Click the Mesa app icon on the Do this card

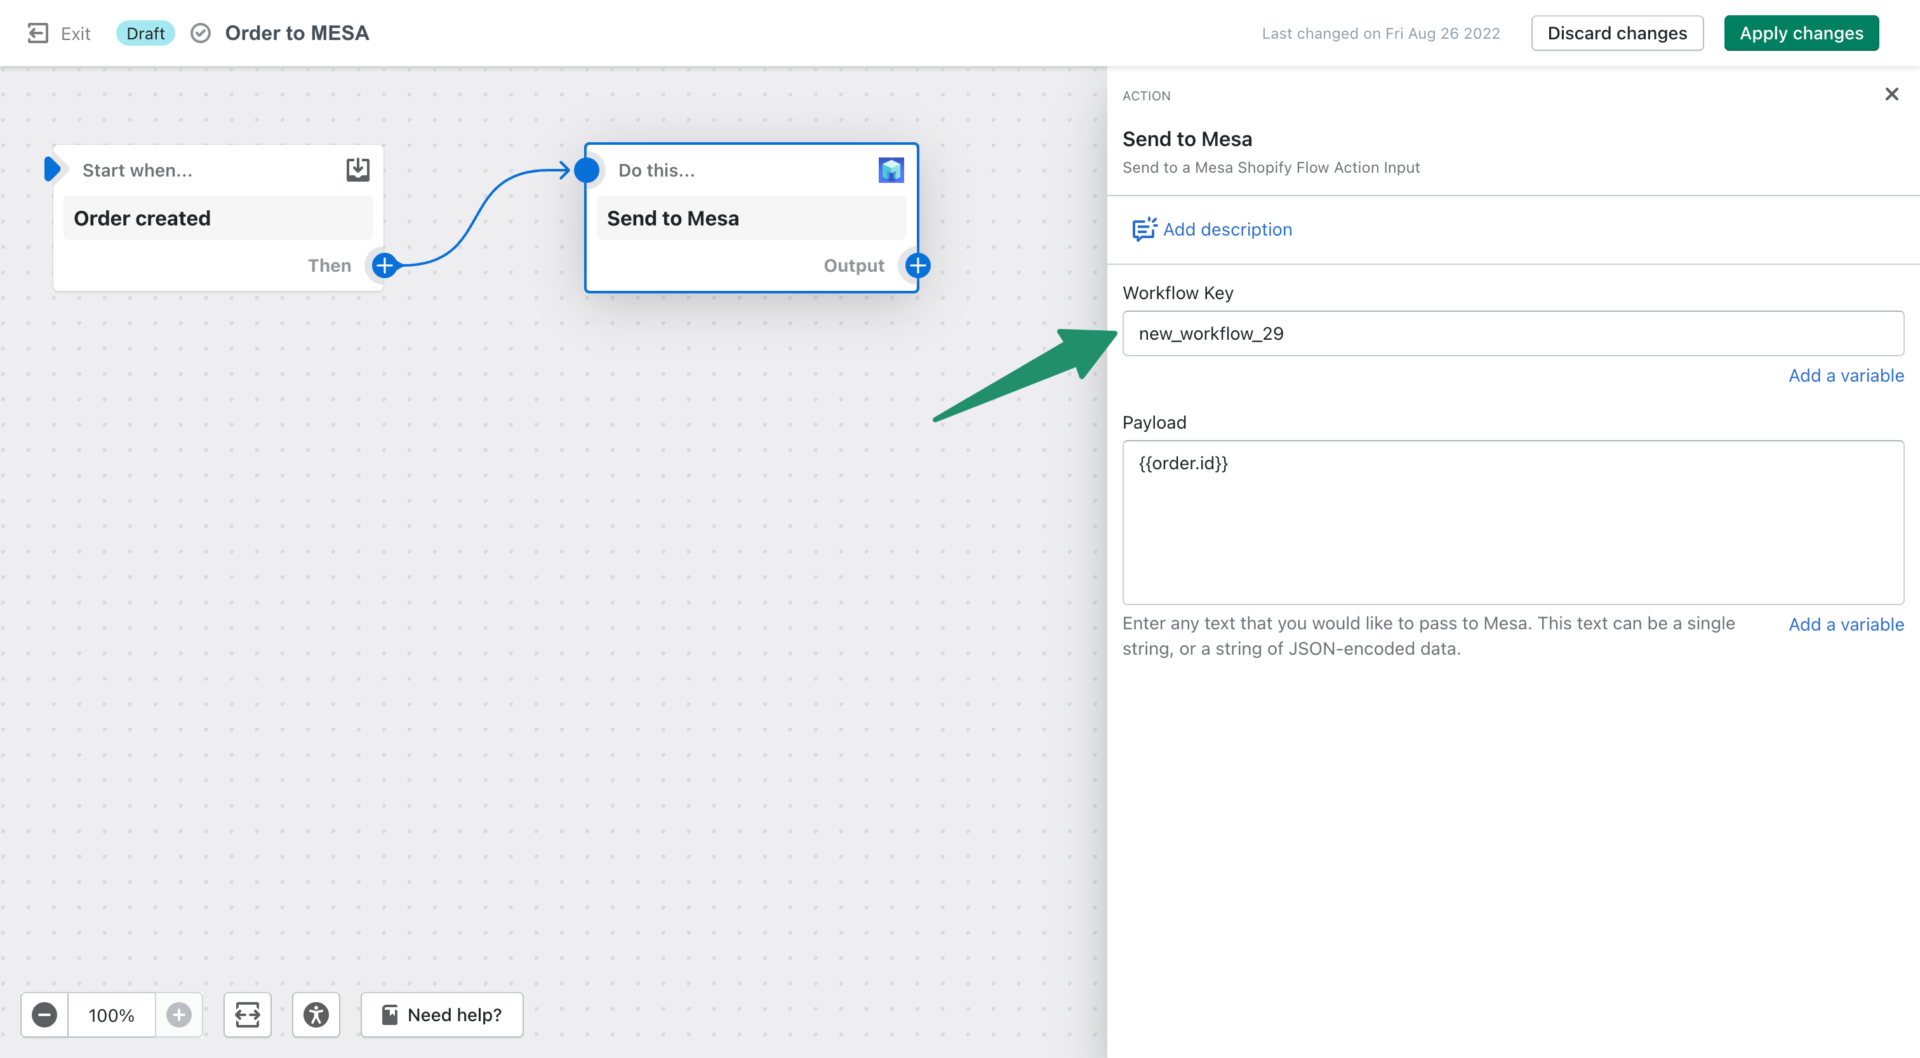(890, 169)
